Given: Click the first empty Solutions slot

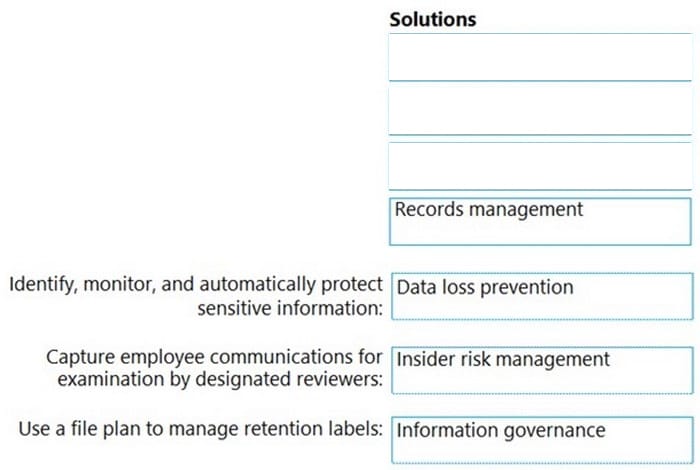Looking at the screenshot, I should [x=540, y=57].
